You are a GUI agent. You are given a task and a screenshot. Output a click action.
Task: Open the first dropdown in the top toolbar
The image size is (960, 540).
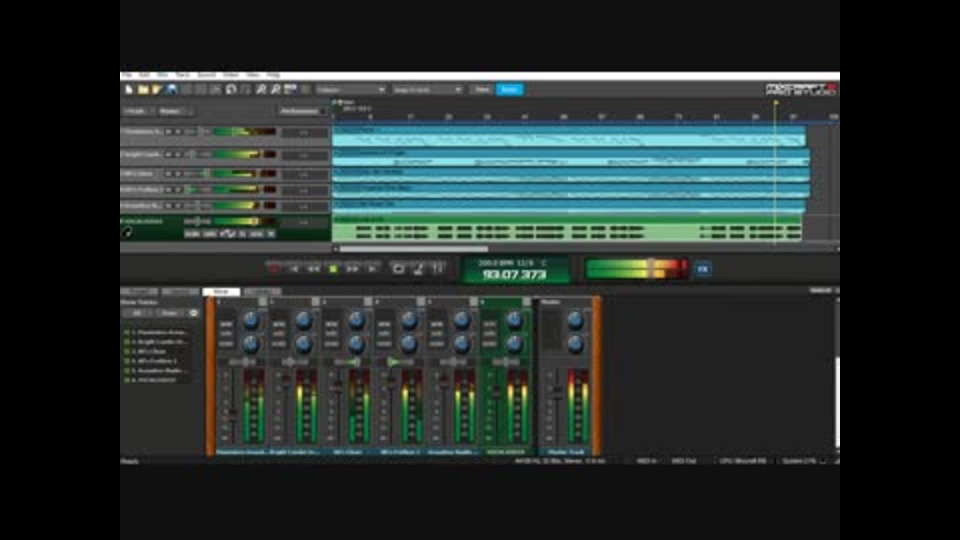[x=351, y=89]
